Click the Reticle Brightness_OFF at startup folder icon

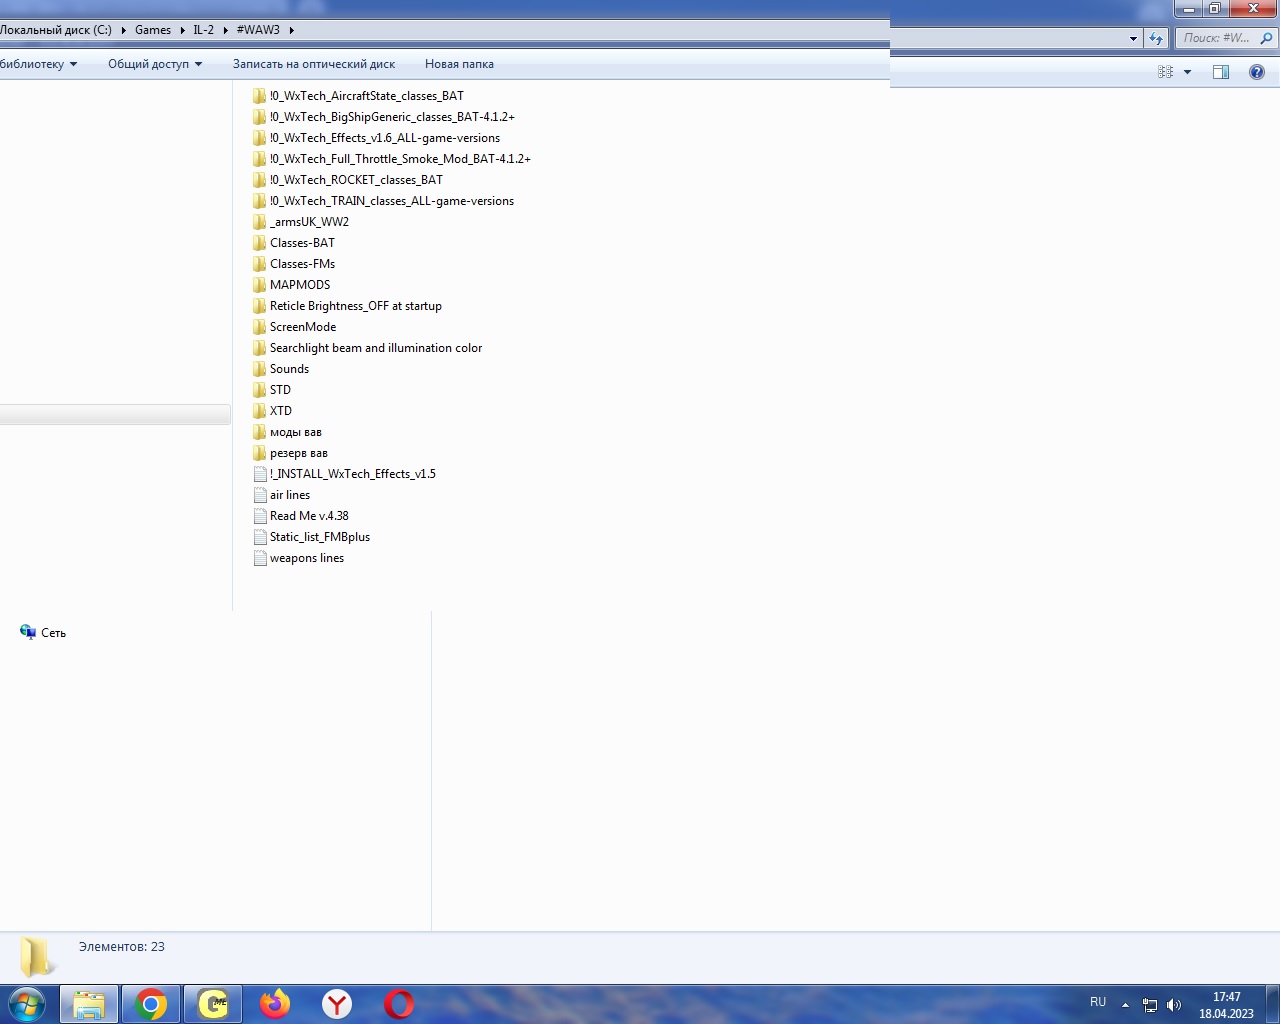pyautogui.click(x=260, y=306)
